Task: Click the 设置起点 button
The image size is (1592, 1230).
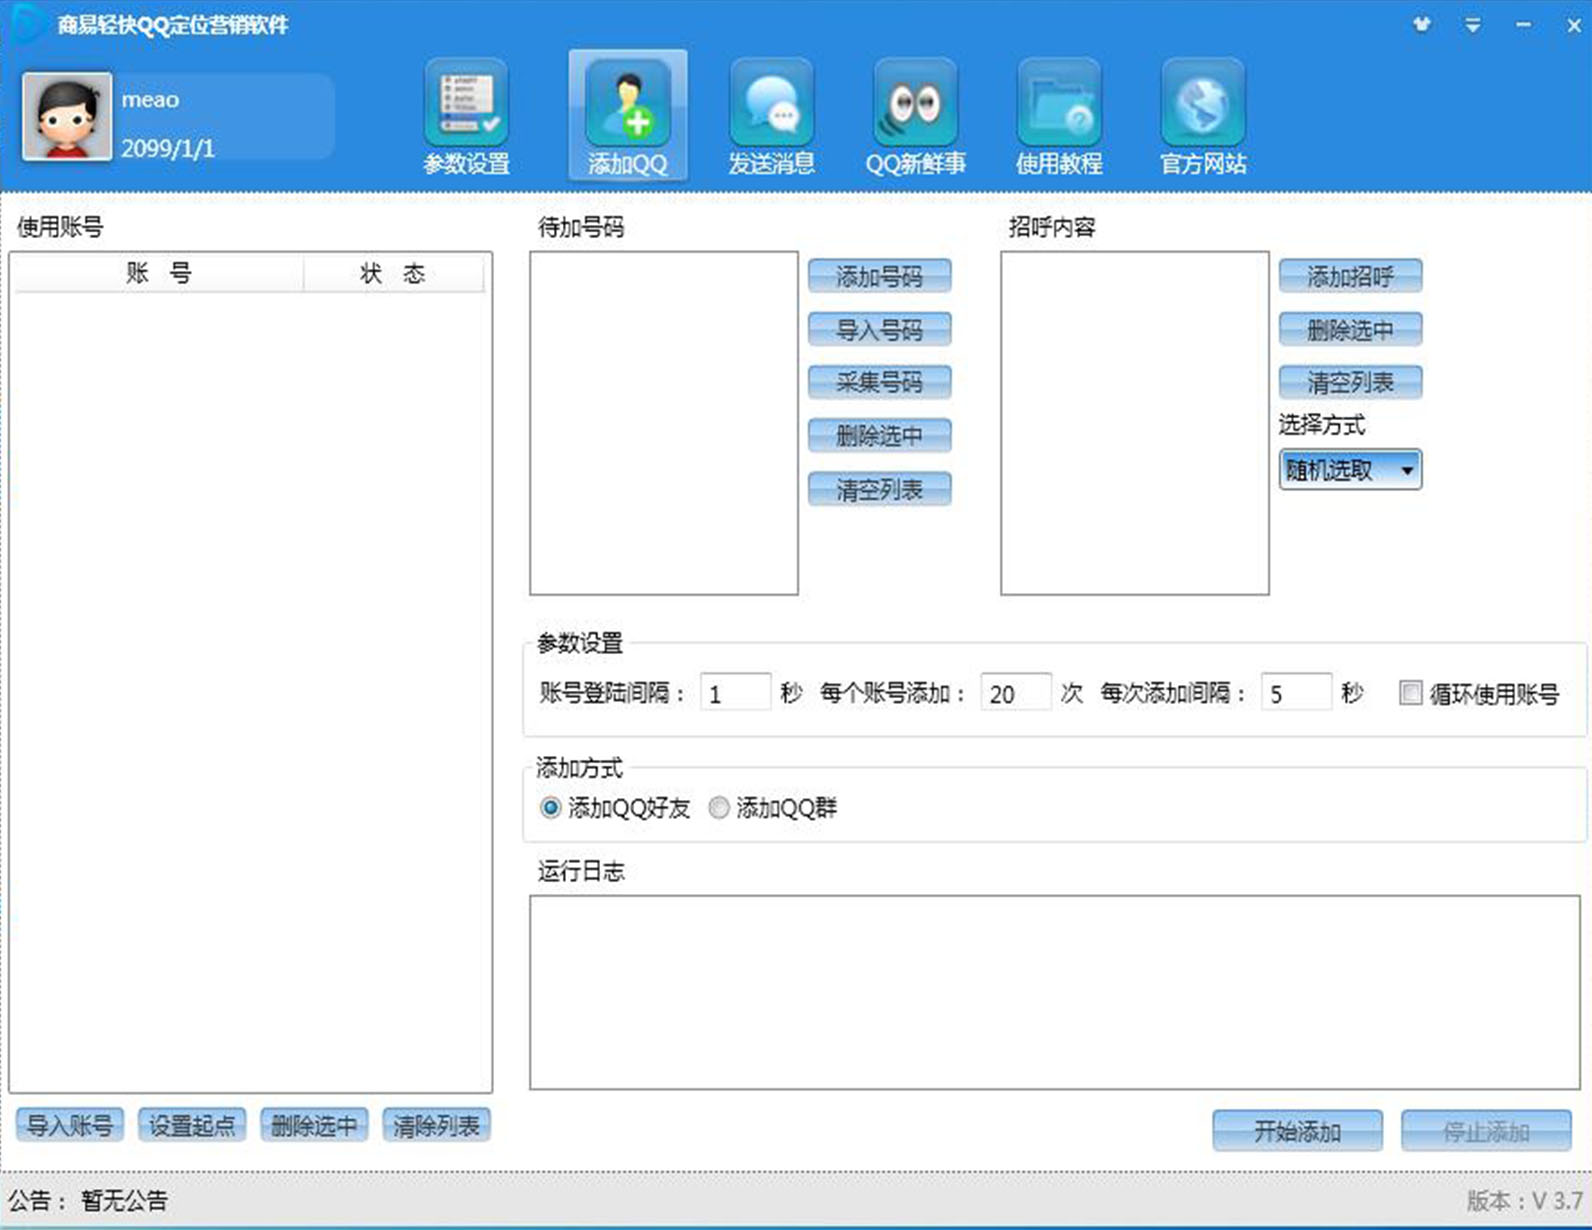Action: 192,1126
